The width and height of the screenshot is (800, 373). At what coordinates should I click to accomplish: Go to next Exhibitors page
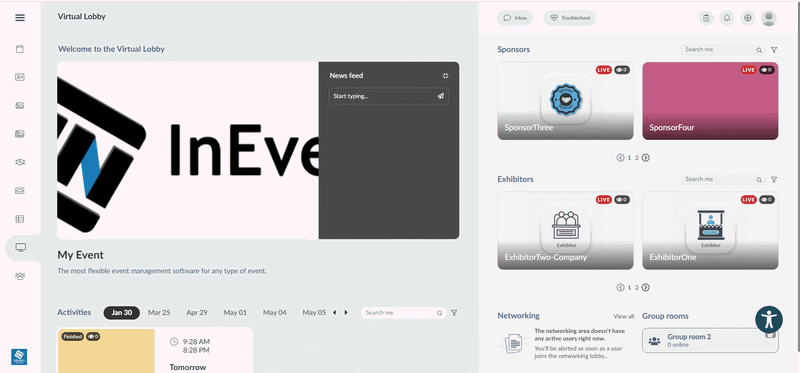646,287
